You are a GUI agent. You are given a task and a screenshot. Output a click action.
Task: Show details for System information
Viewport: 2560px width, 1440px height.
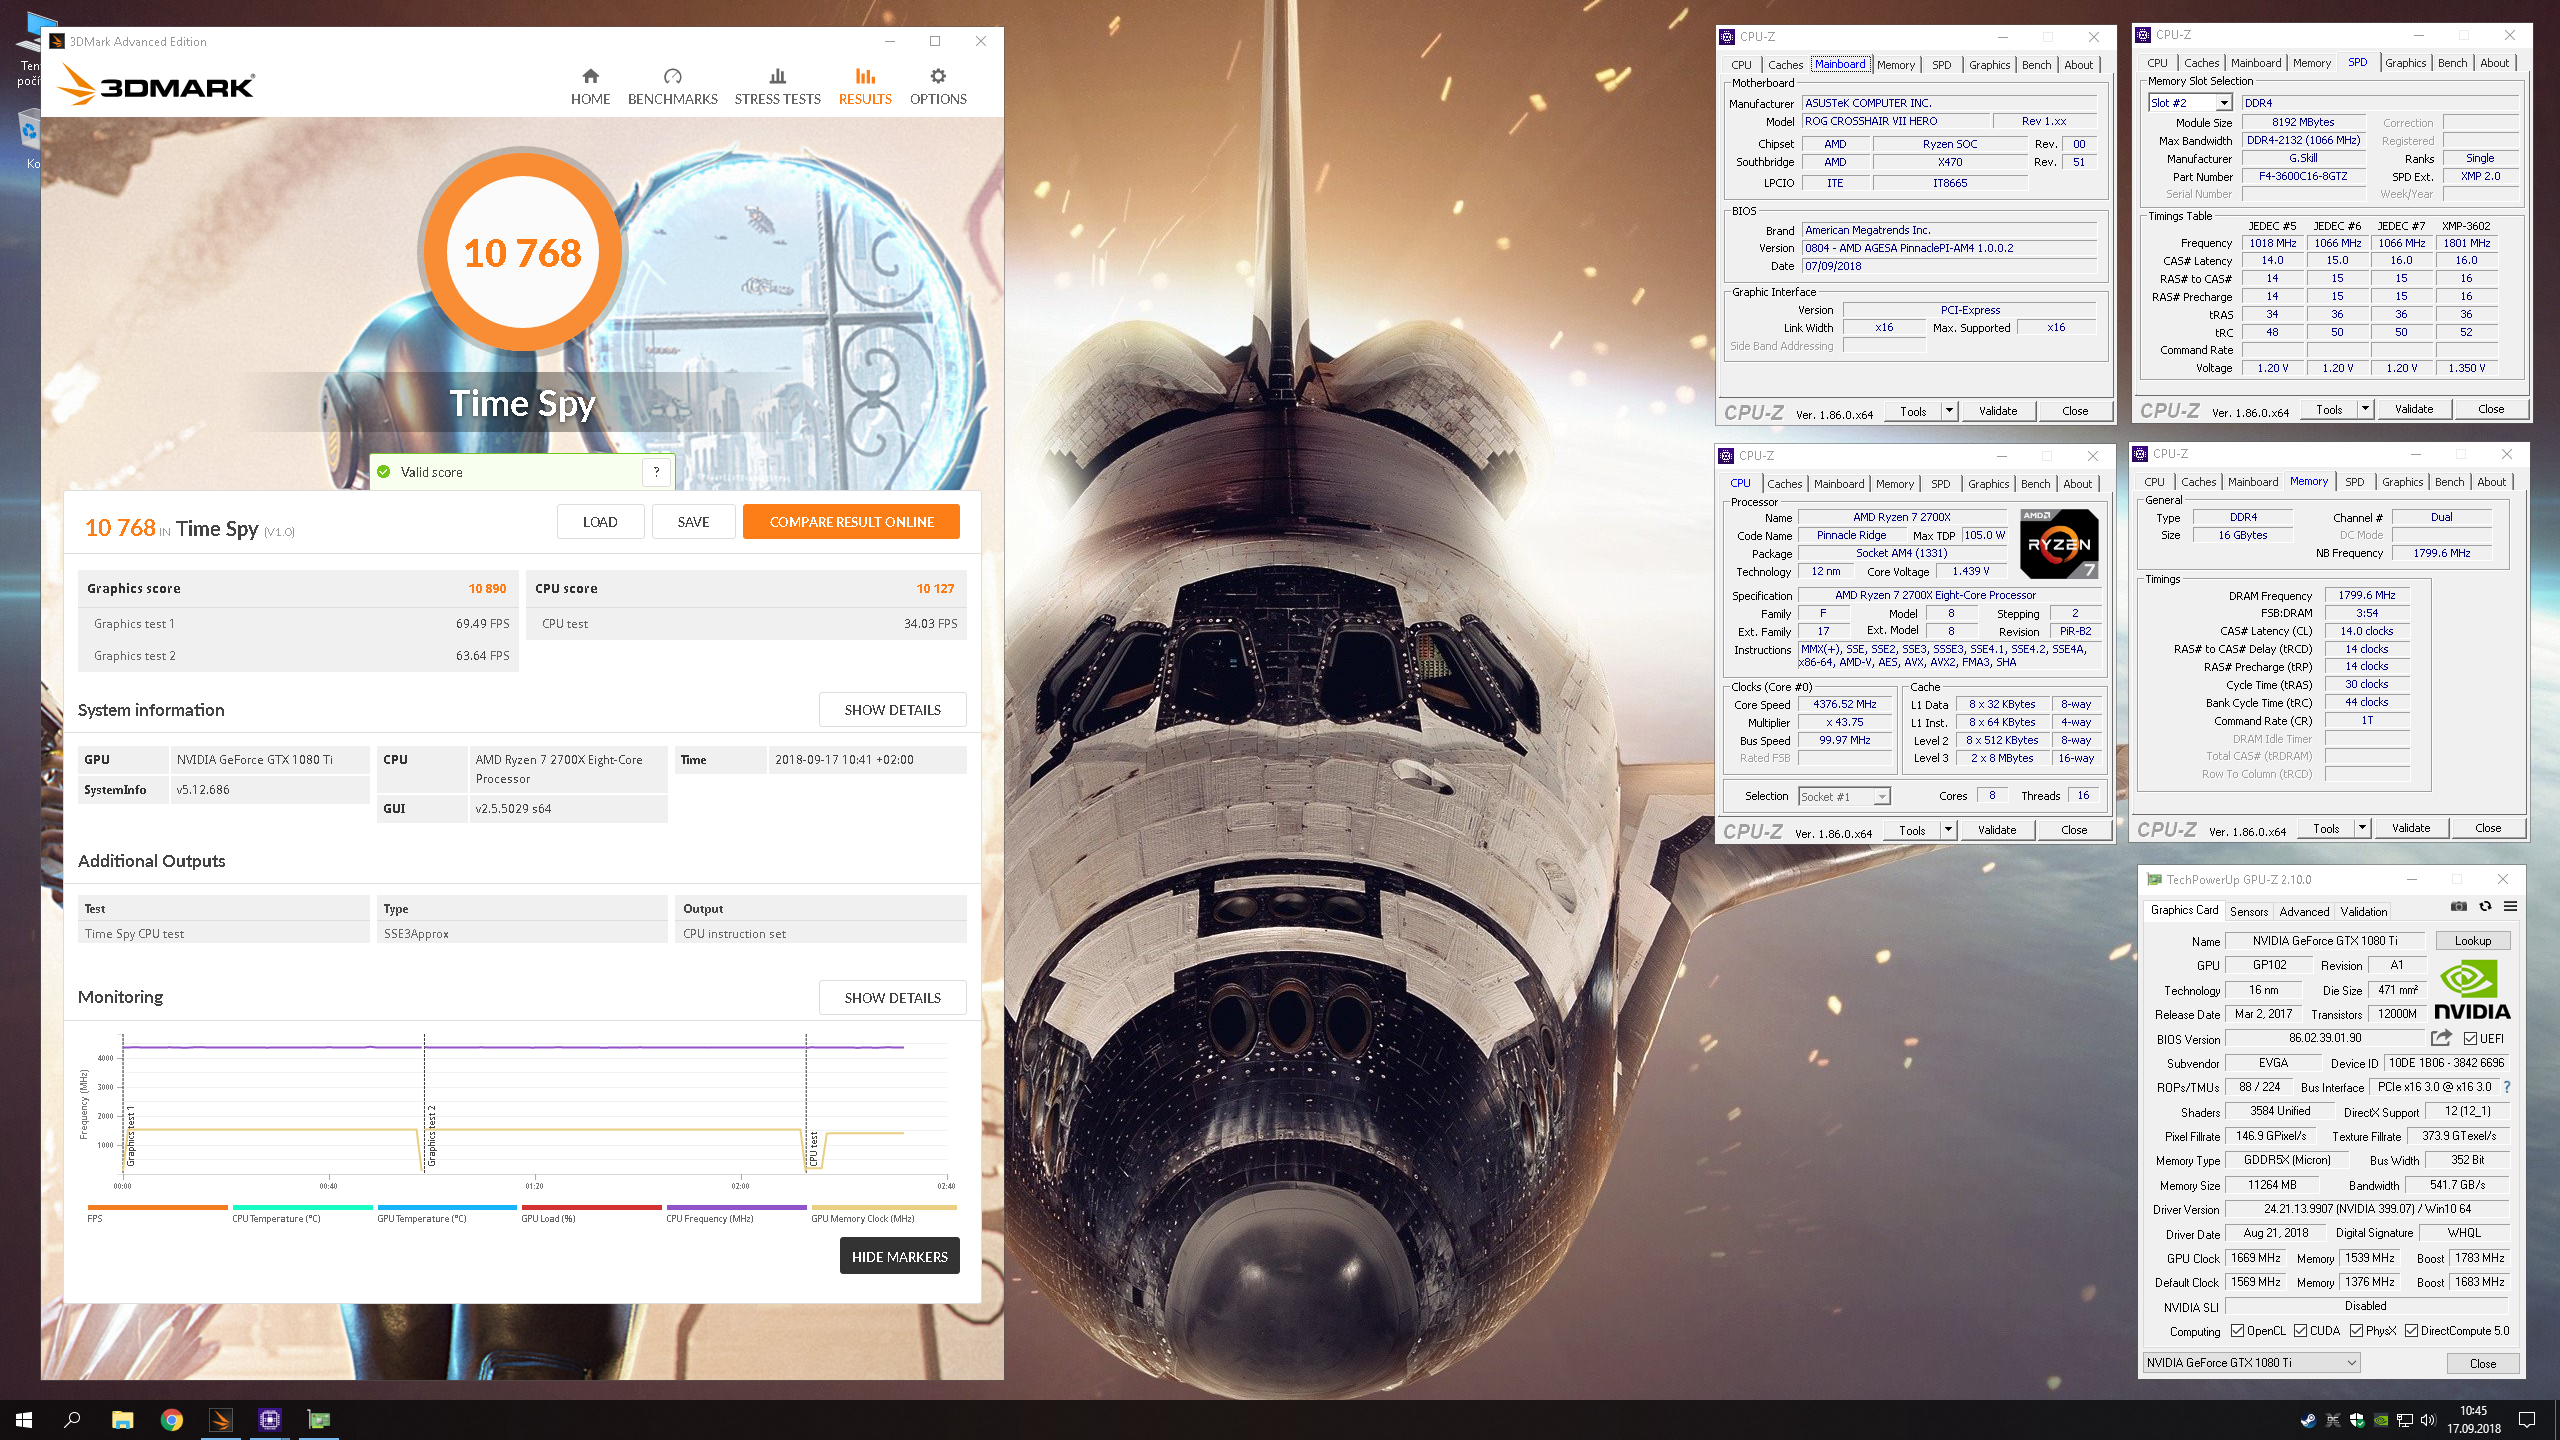tap(892, 710)
